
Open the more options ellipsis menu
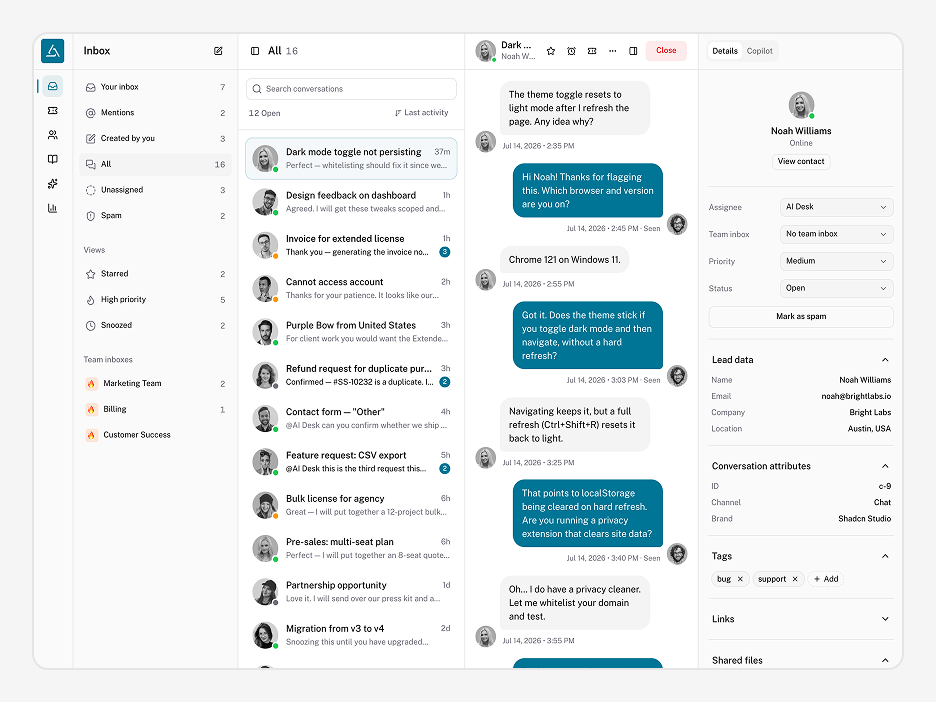coord(612,51)
